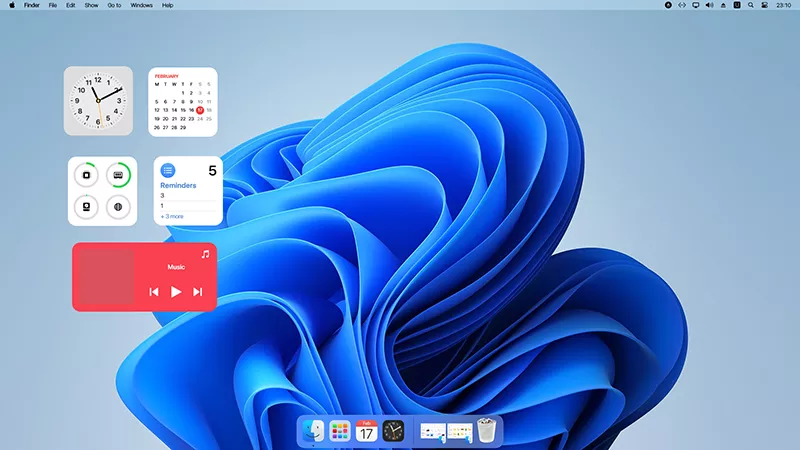Click the black square U icon in menu bar
Viewport: 800px width, 450px height.
737,5
